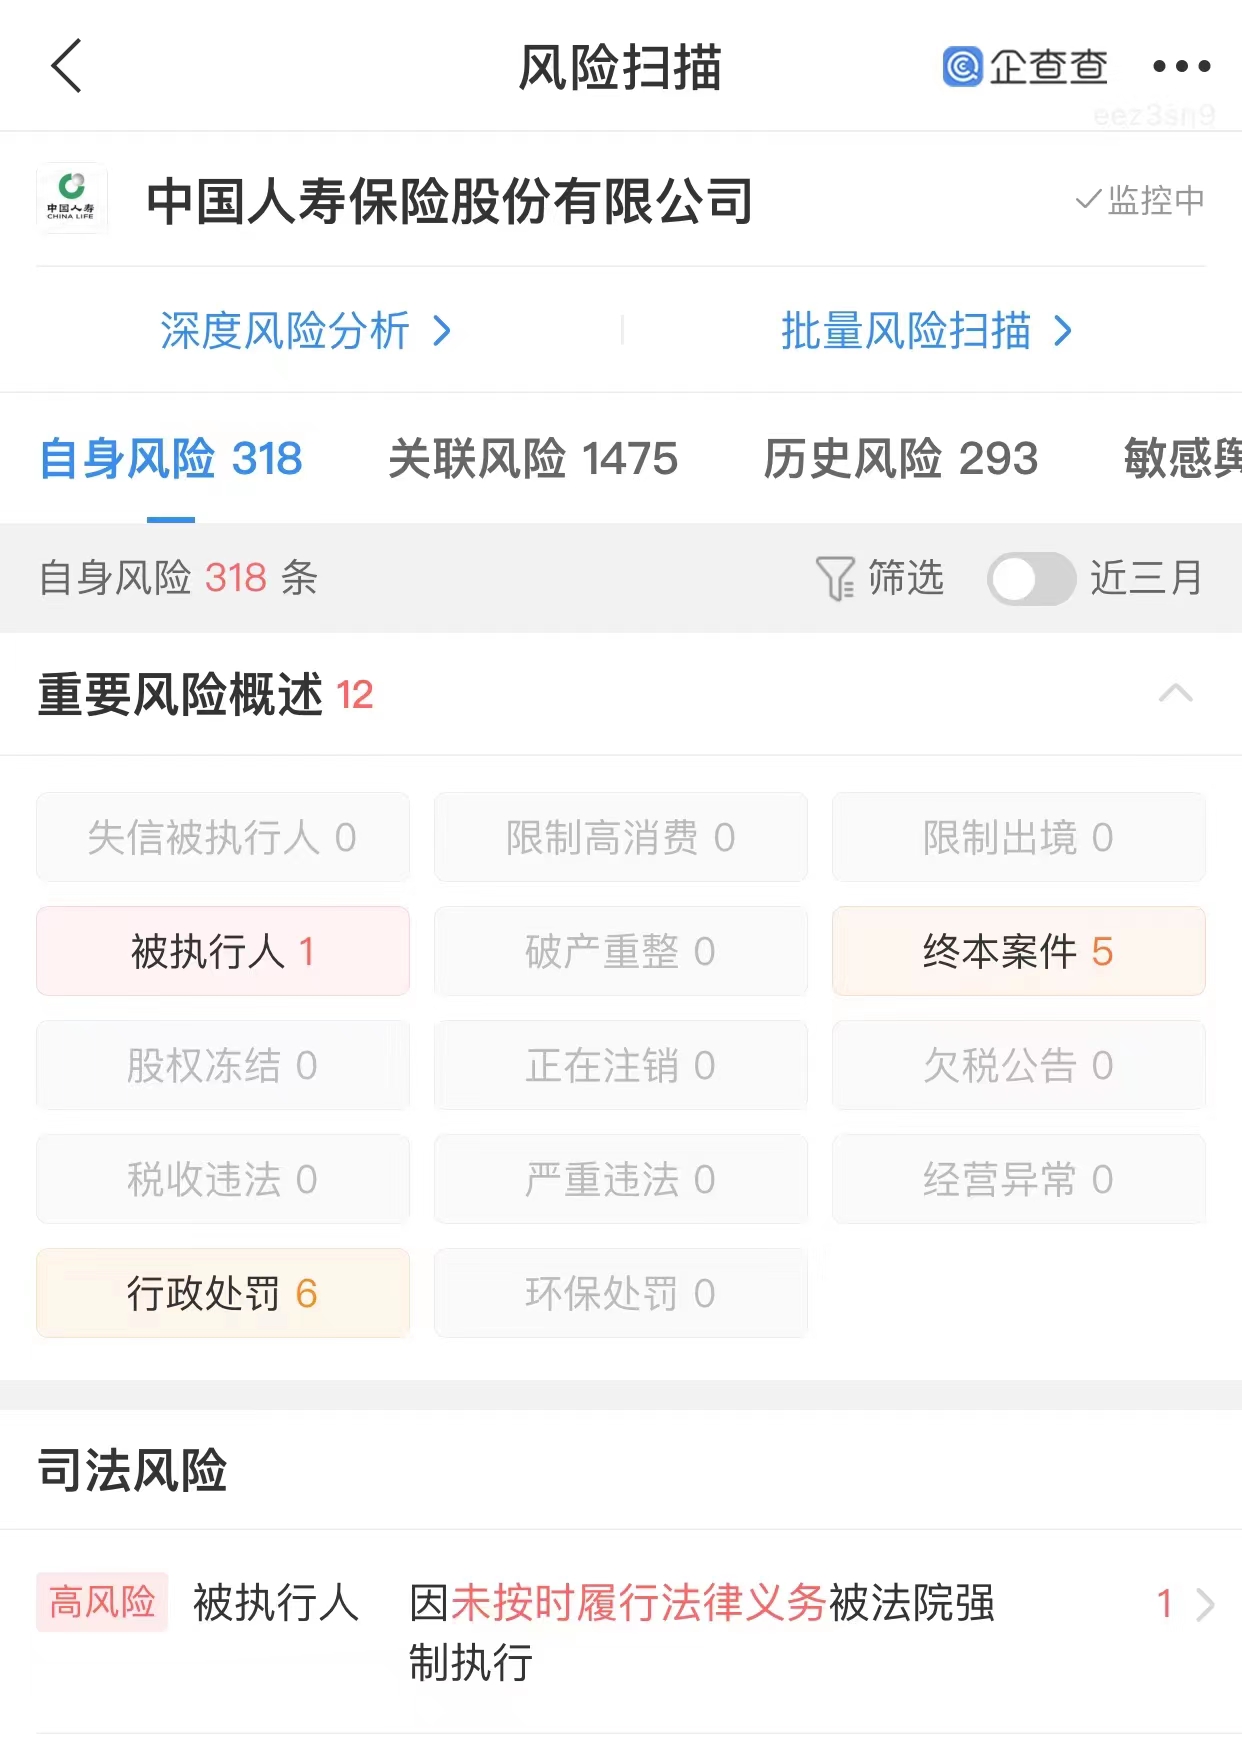Switch to the 历史风险 293 tab
The height and width of the screenshot is (1760, 1242).
901,459
